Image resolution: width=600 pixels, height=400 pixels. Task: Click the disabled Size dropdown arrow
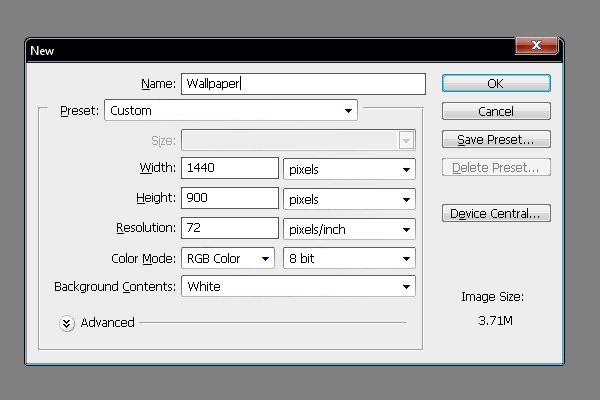click(x=406, y=140)
